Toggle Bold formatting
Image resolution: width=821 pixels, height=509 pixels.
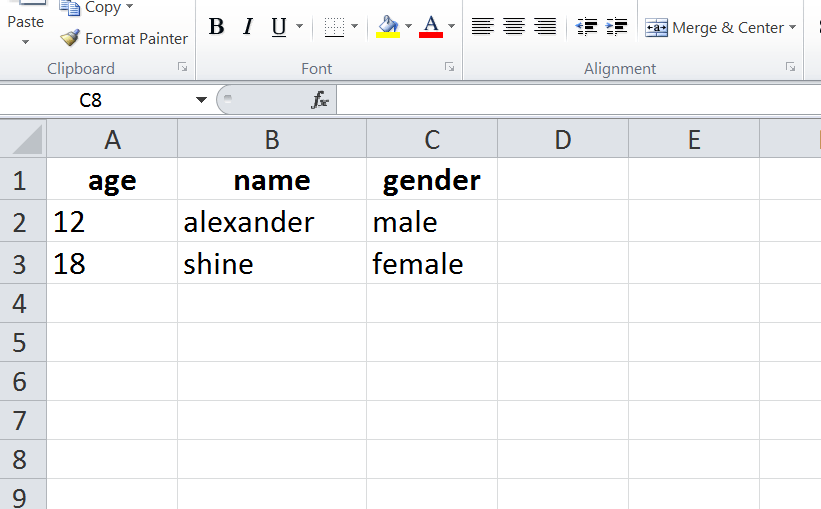click(216, 27)
